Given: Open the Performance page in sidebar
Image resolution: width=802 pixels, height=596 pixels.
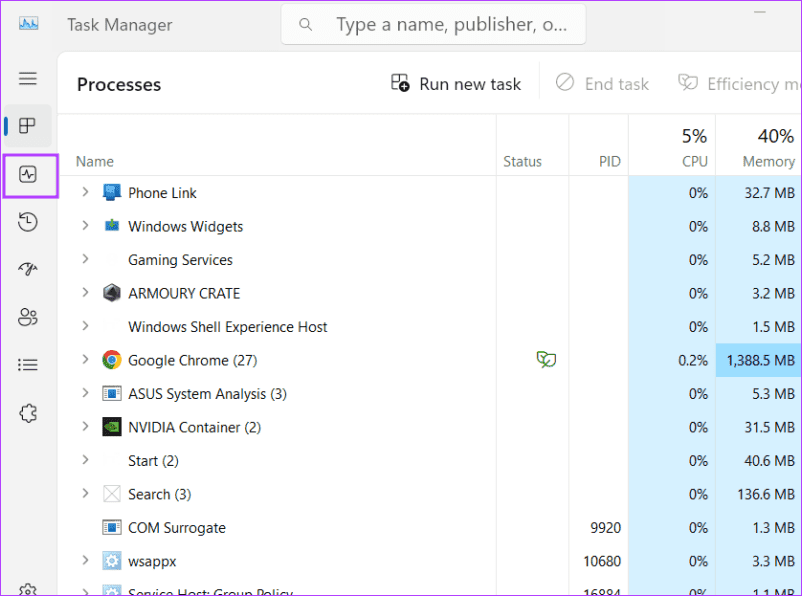Looking at the screenshot, I should click(x=28, y=174).
